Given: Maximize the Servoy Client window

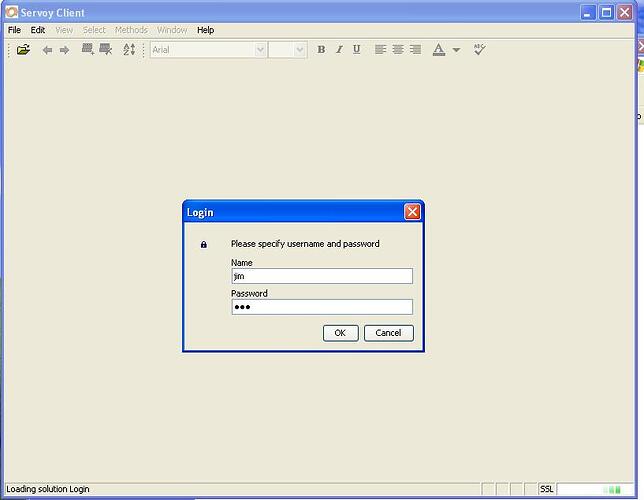Looking at the screenshot, I should pos(606,12).
